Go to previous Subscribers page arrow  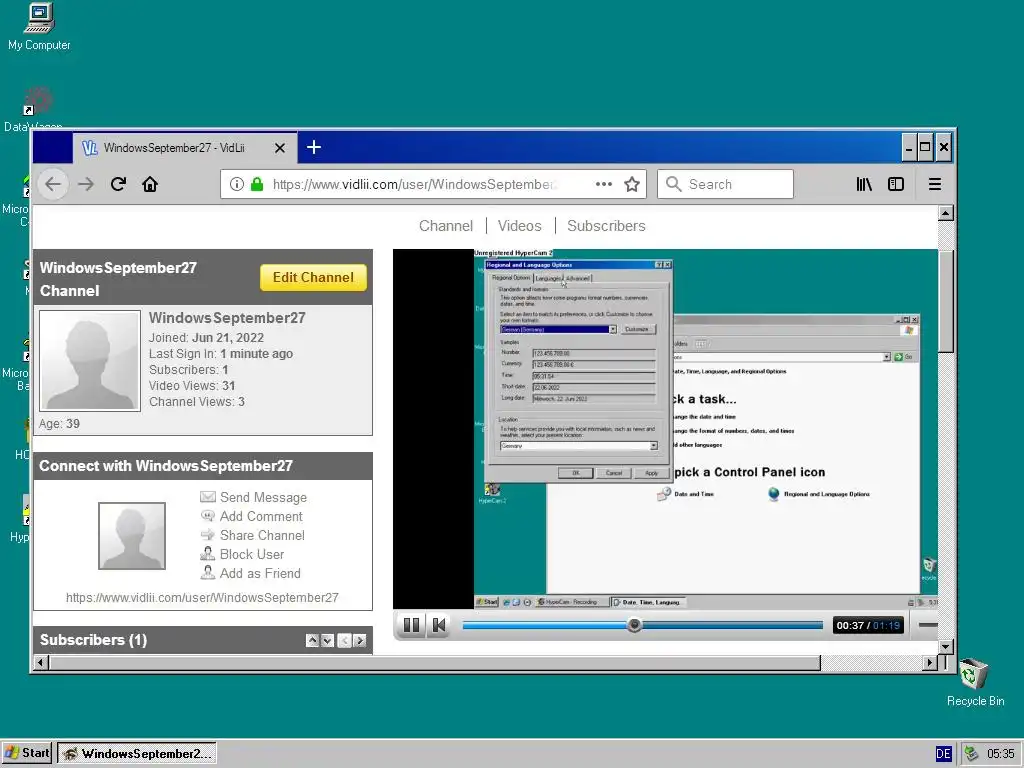click(x=345, y=641)
